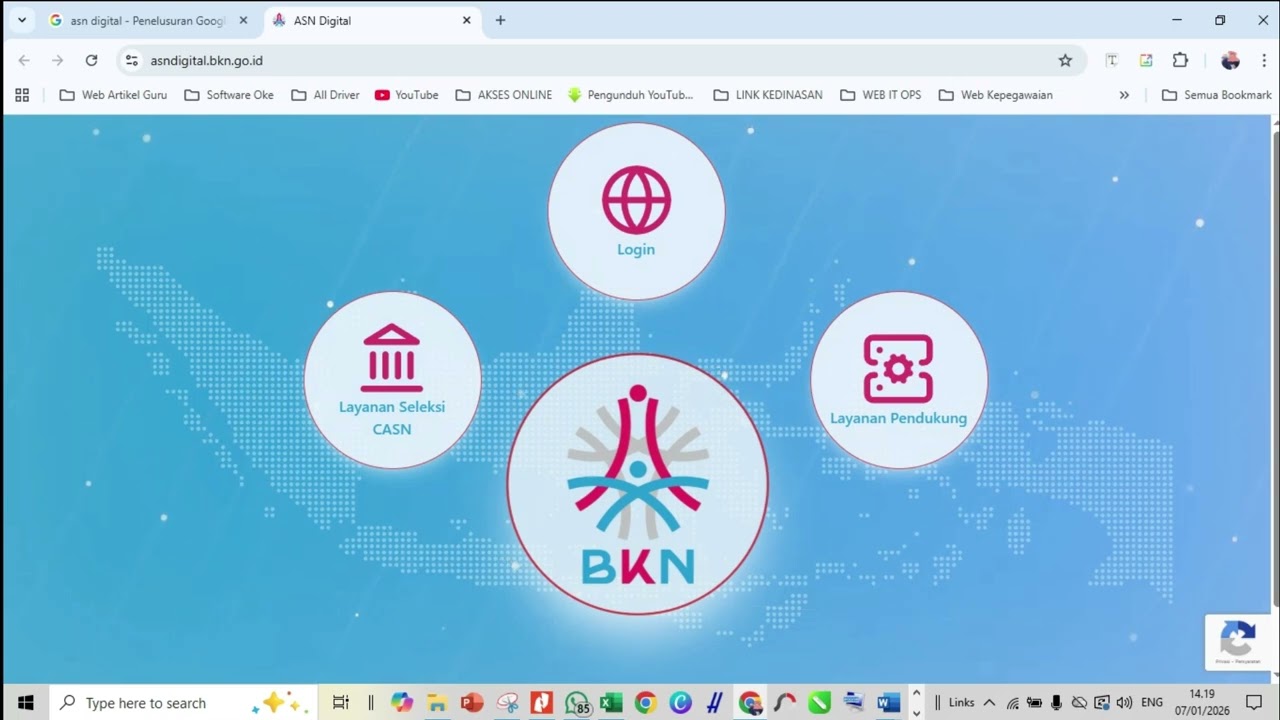Image resolution: width=1280 pixels, height=720 pixels.
Task: Select the ASN Digital tab
Action: [x=370, y=20]
